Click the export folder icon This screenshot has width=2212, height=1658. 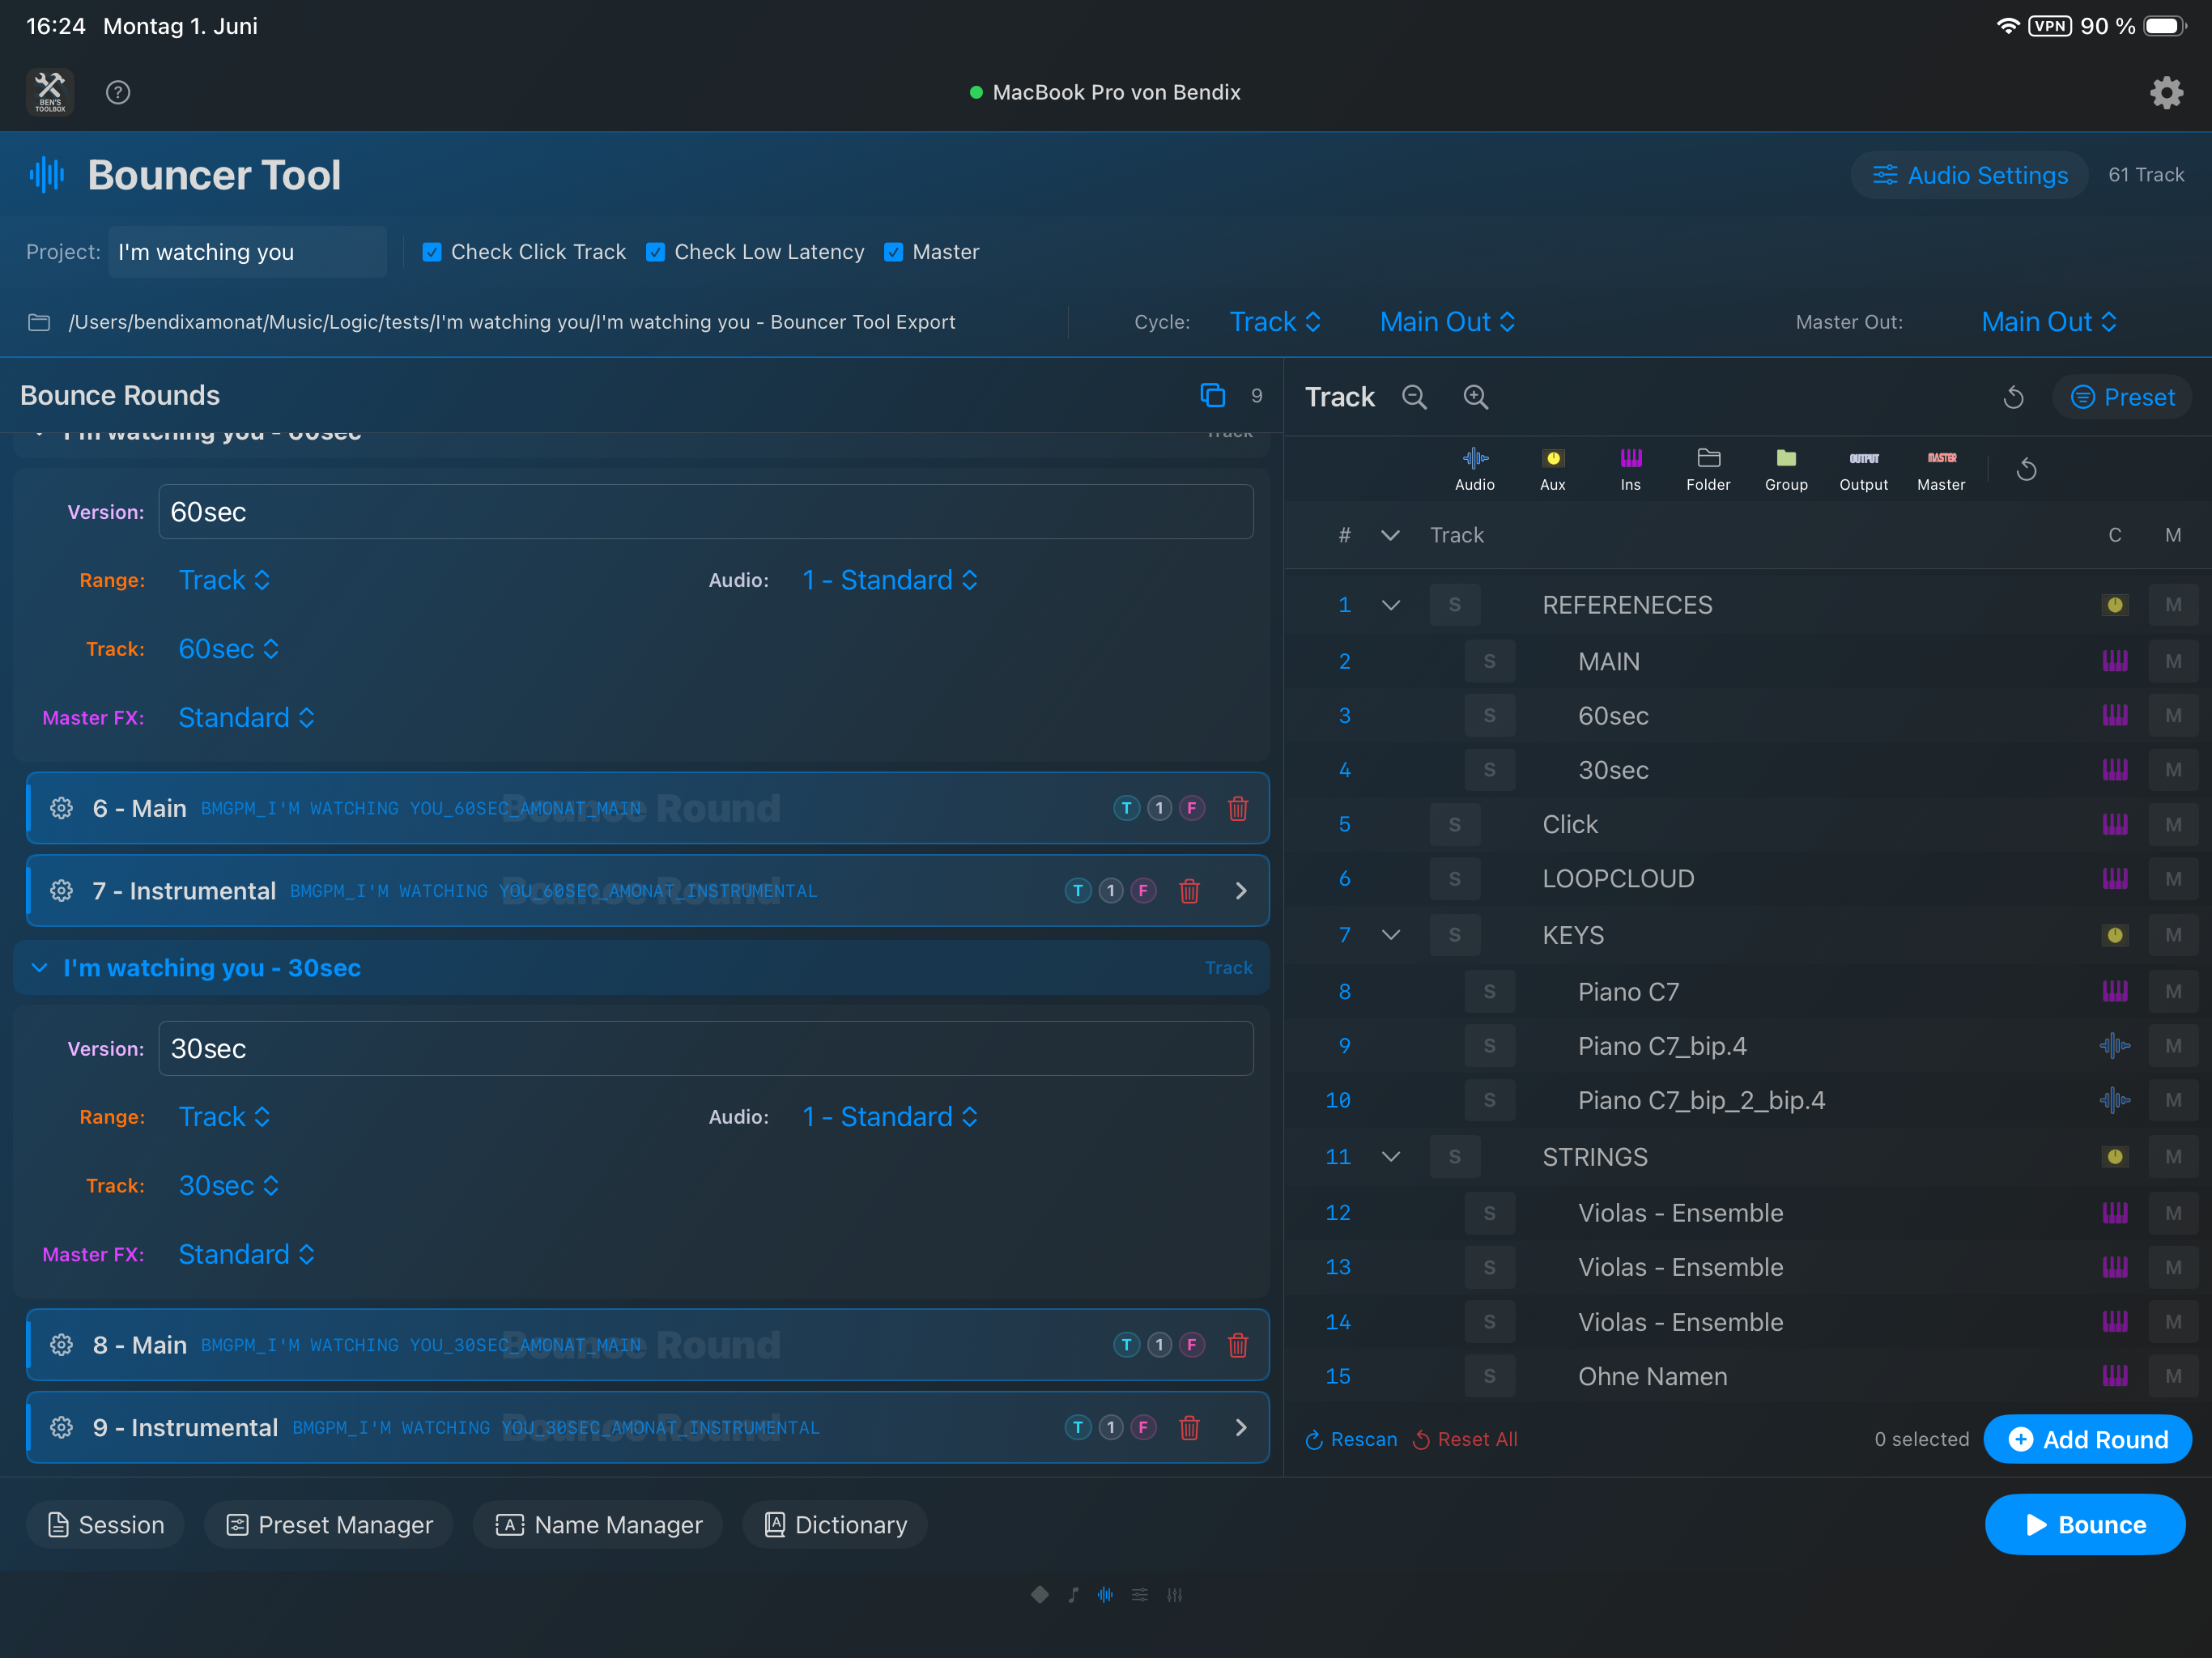39,322
